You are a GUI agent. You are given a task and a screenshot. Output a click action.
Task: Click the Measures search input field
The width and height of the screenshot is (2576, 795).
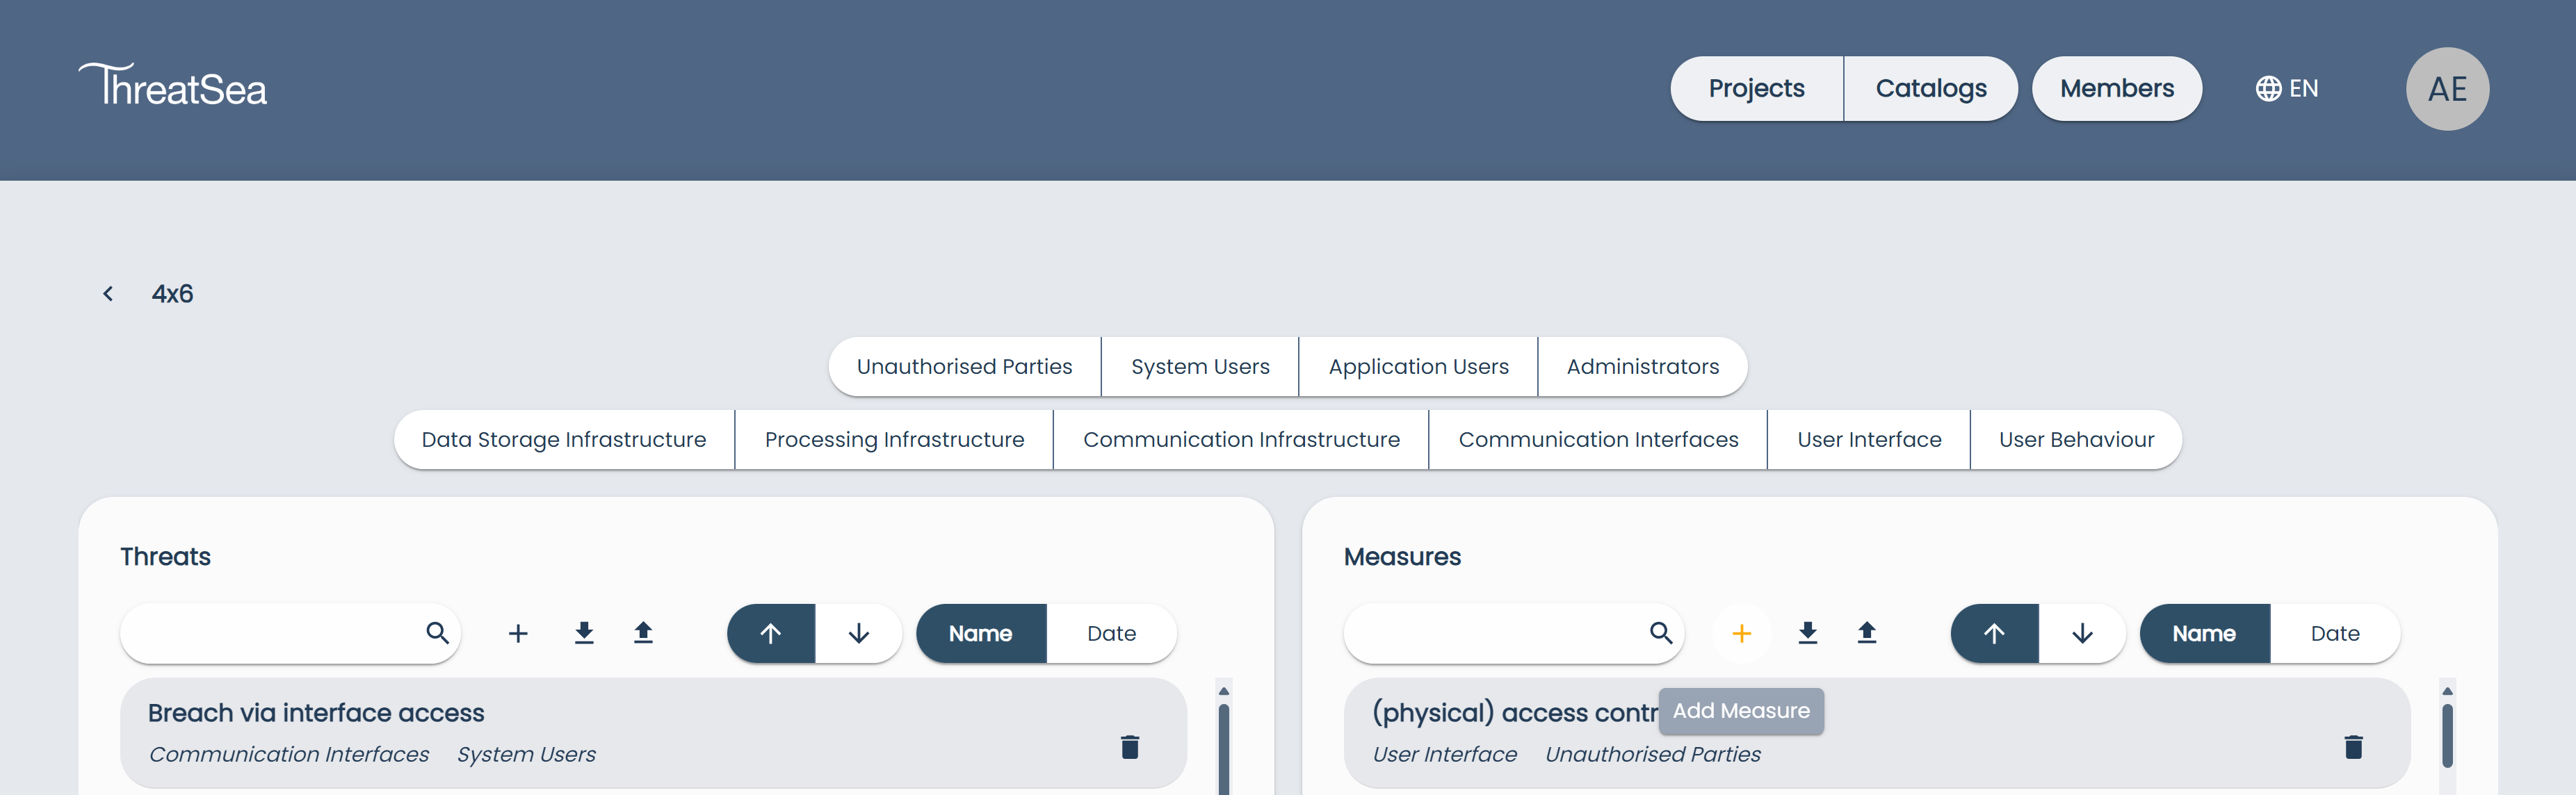[x=1490, y=633]
